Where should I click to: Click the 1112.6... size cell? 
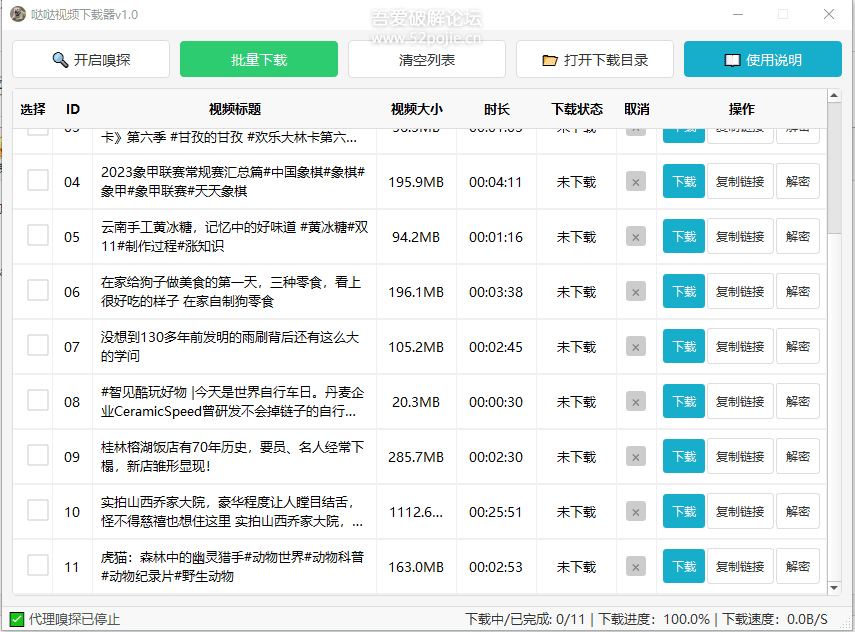(x=416, y=512)
